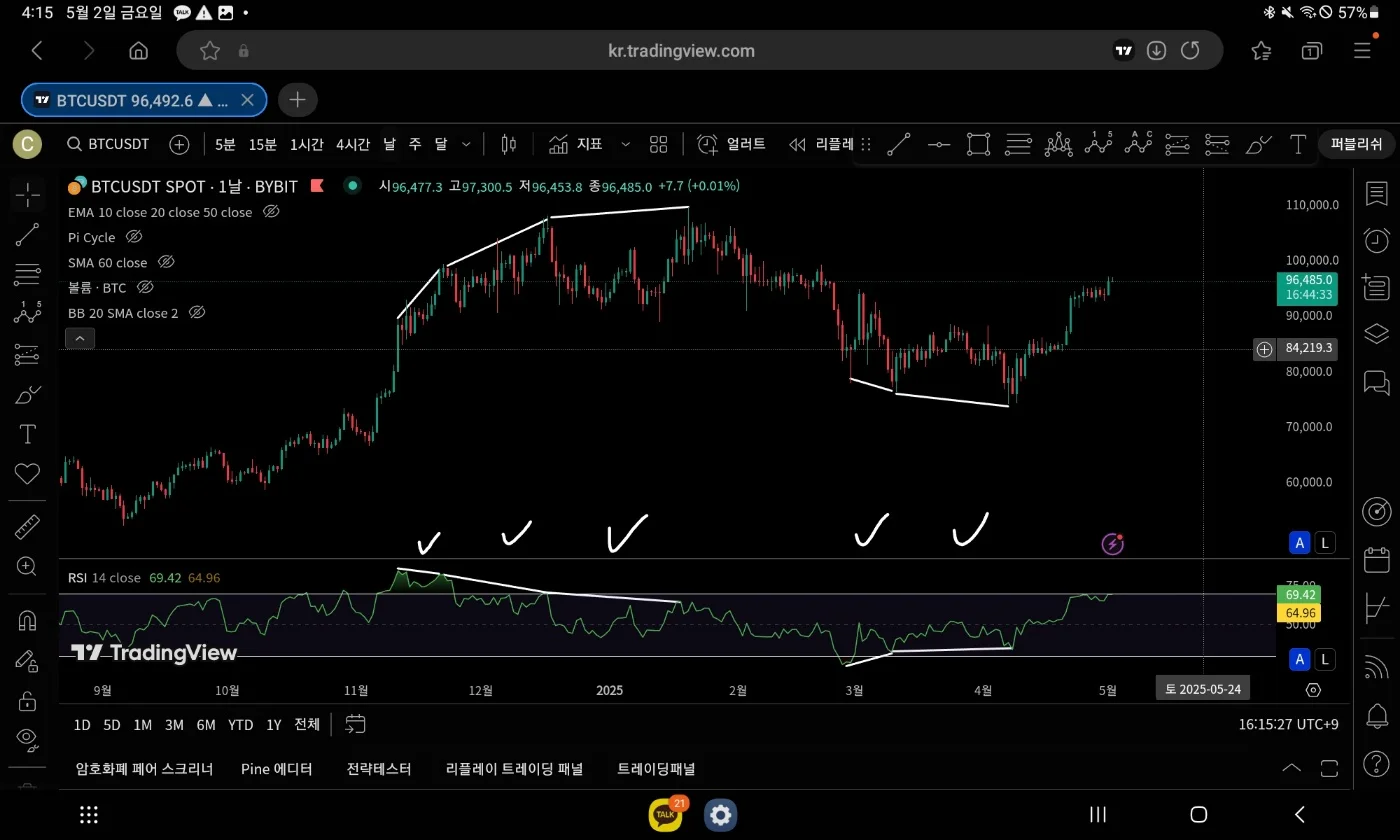Open the 전략테스터 tab
This screenshot has width=1400, height=840.
[x=379, y=769]
